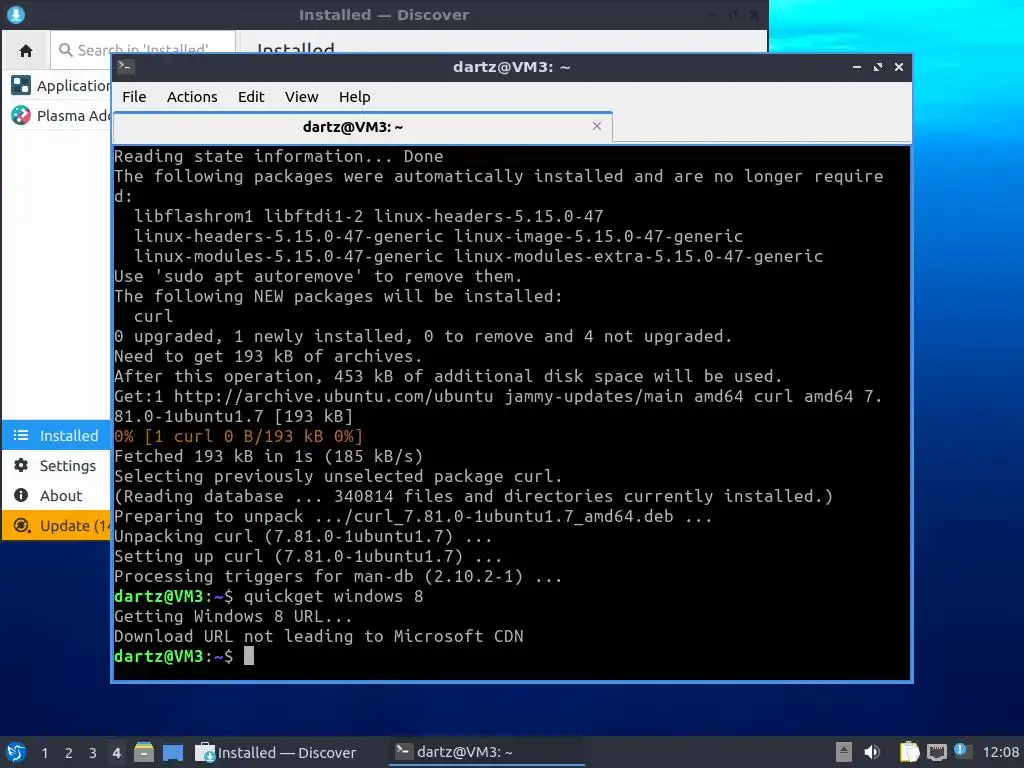Open the volume control in the system tray

click(x=871, y=752)
